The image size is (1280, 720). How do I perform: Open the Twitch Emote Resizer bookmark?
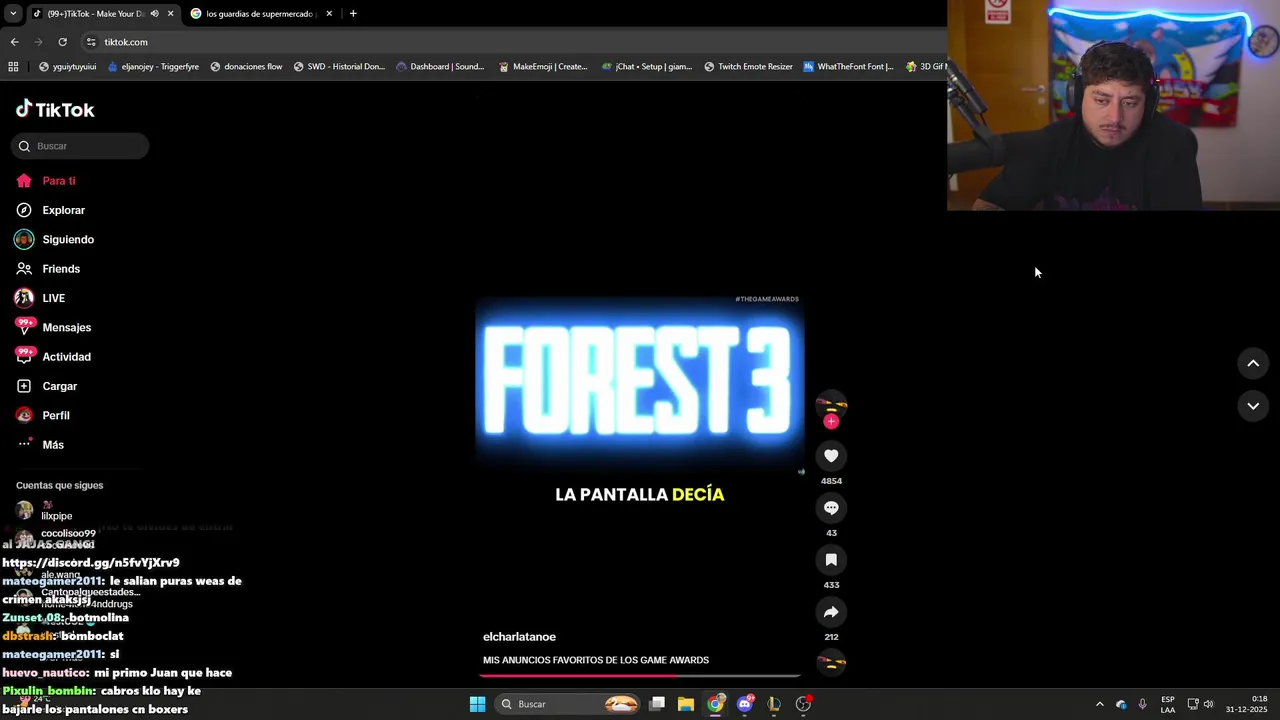tap(748, 67)
